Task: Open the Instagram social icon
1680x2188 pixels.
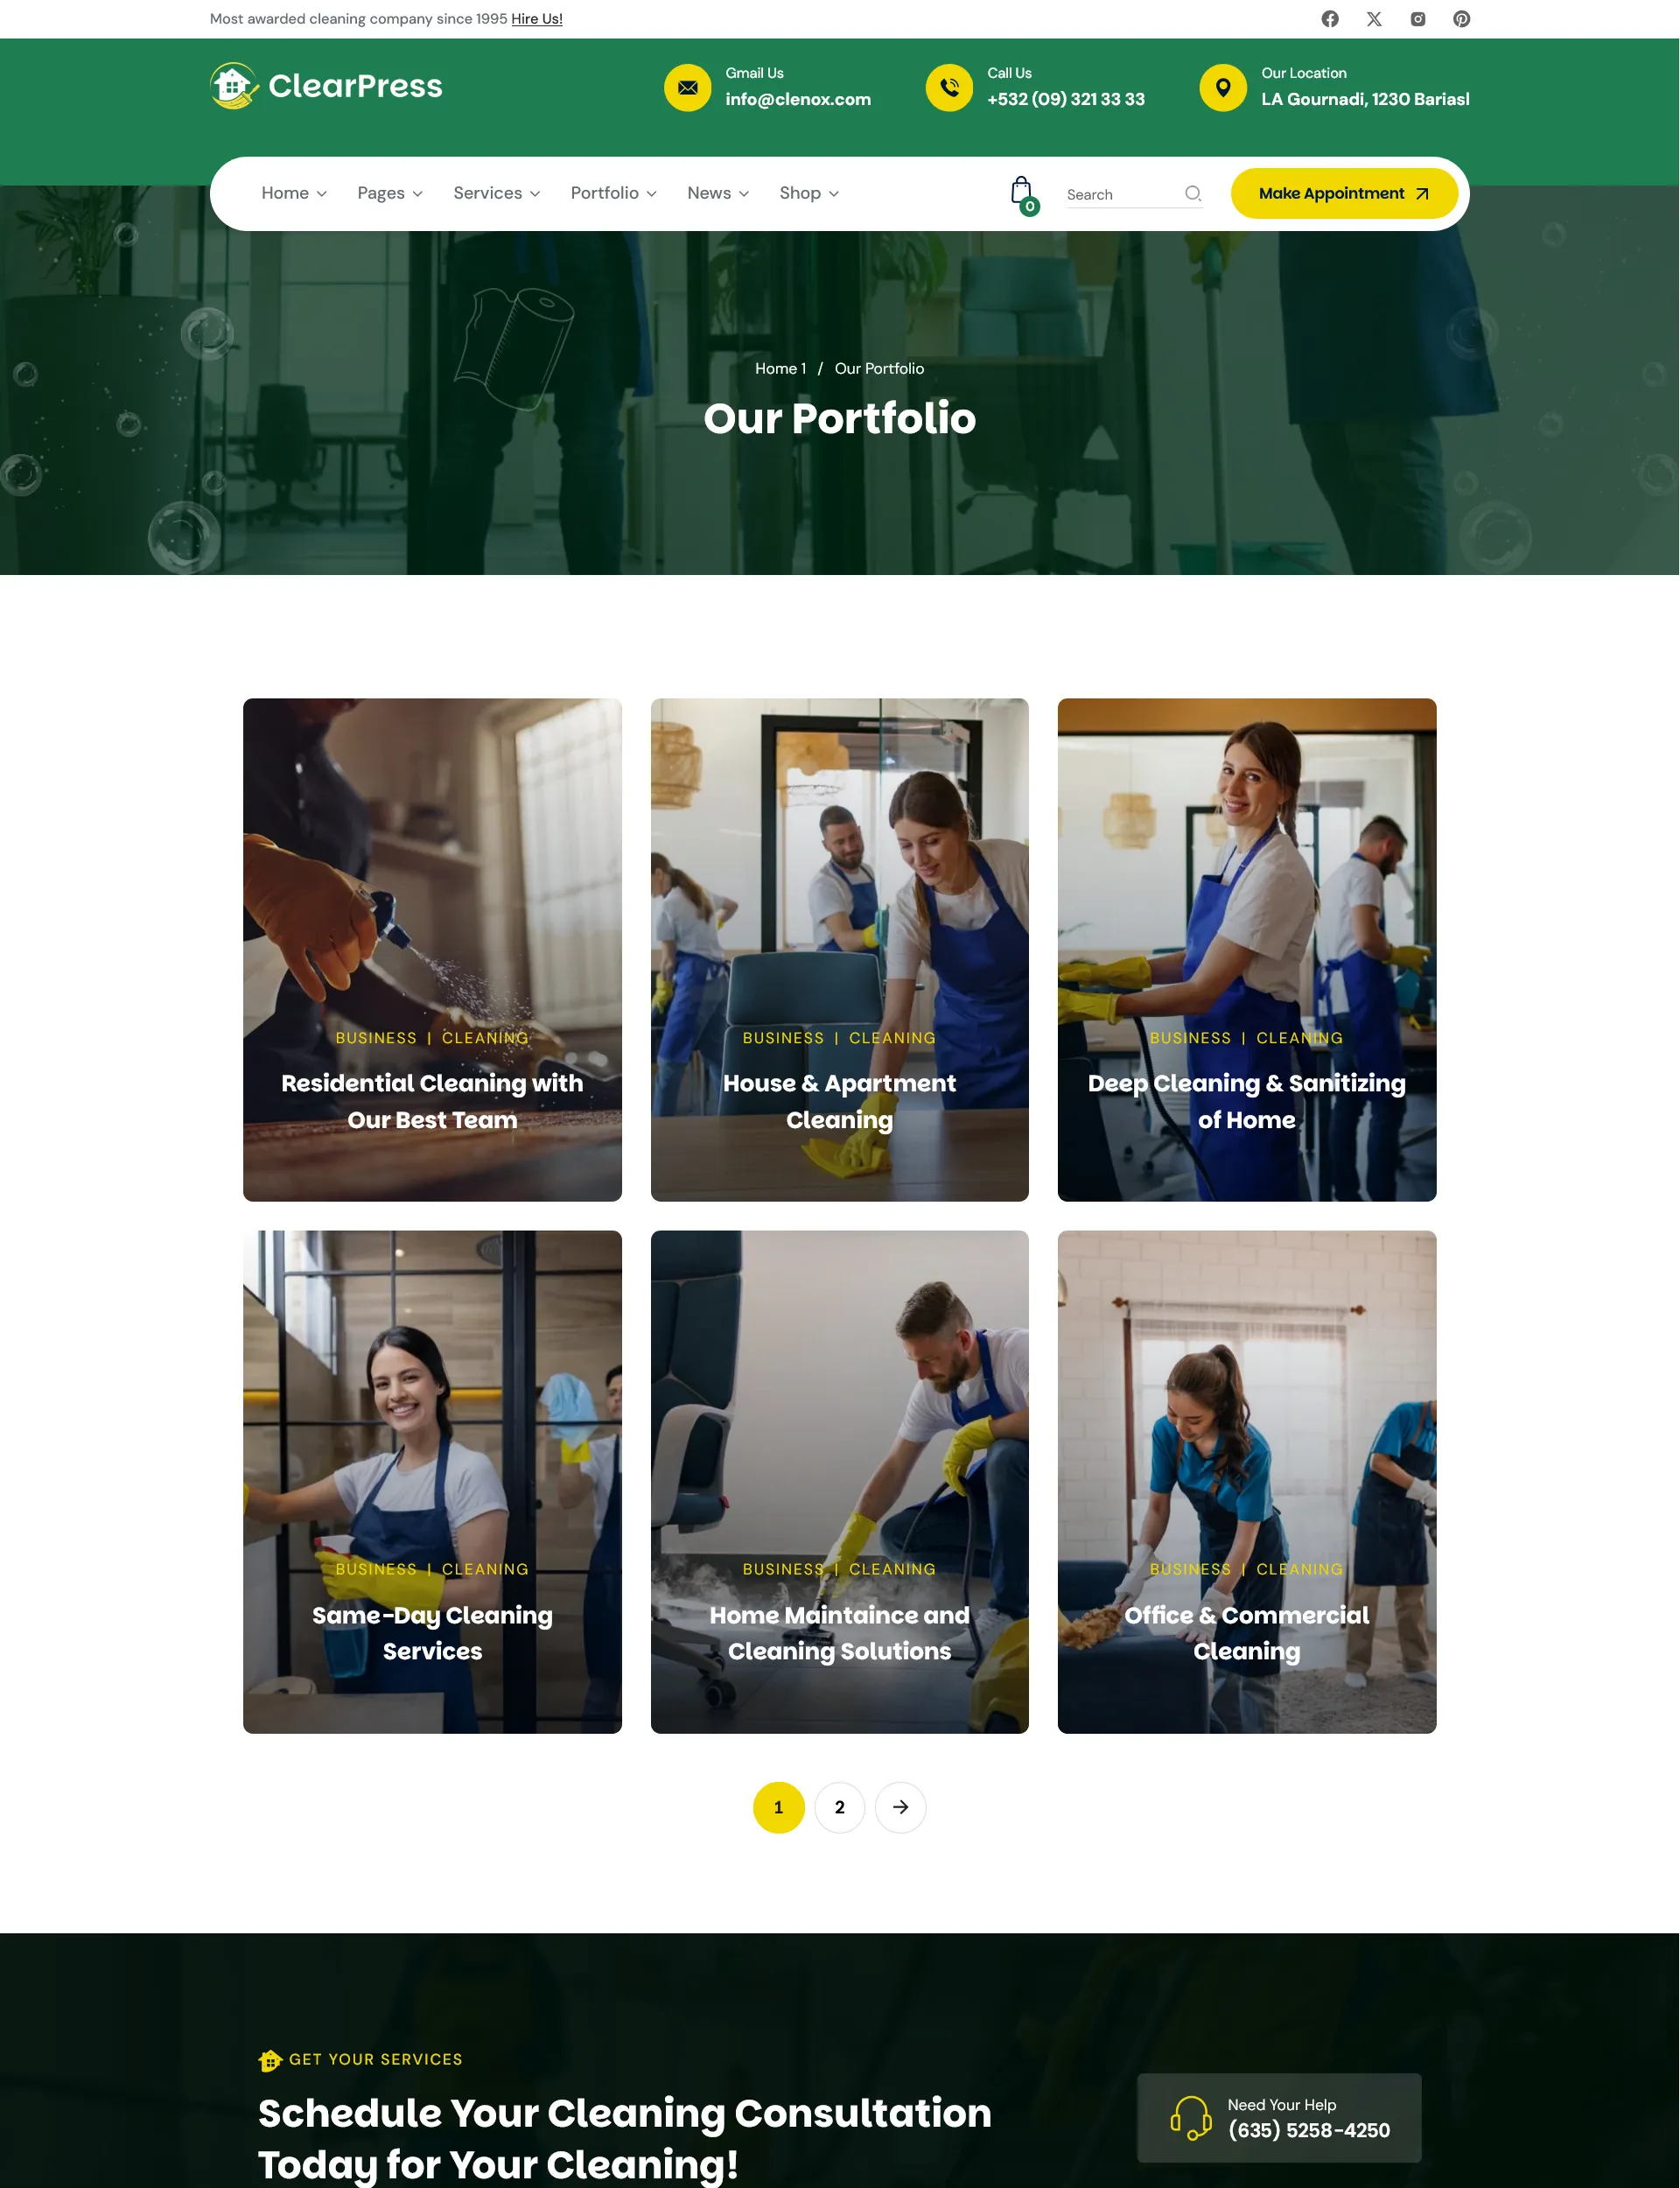Action: pyautogui.click(x=1418, y=19)
